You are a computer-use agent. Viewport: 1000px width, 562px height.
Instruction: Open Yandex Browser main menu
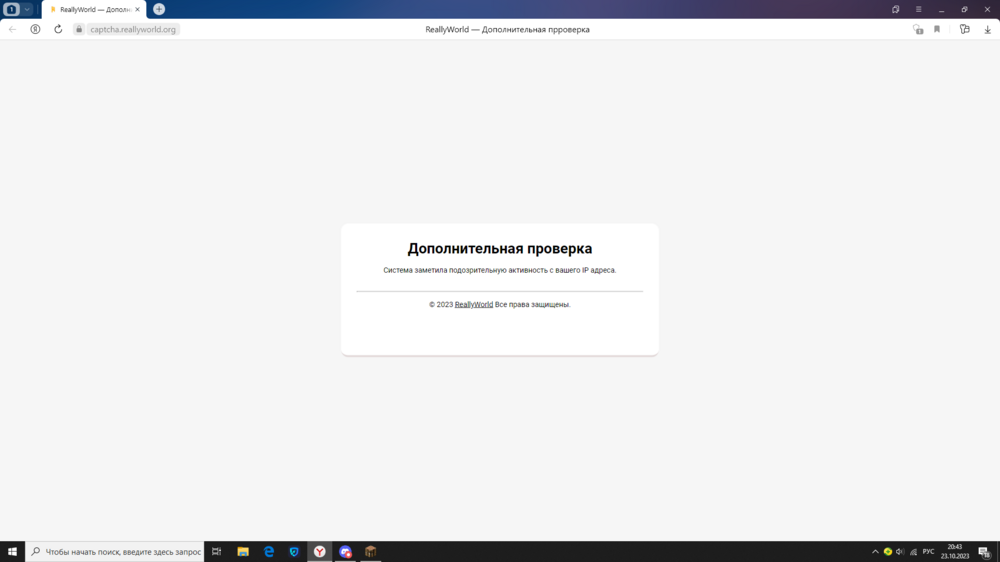pyautogui.click(x=918, y=10)
